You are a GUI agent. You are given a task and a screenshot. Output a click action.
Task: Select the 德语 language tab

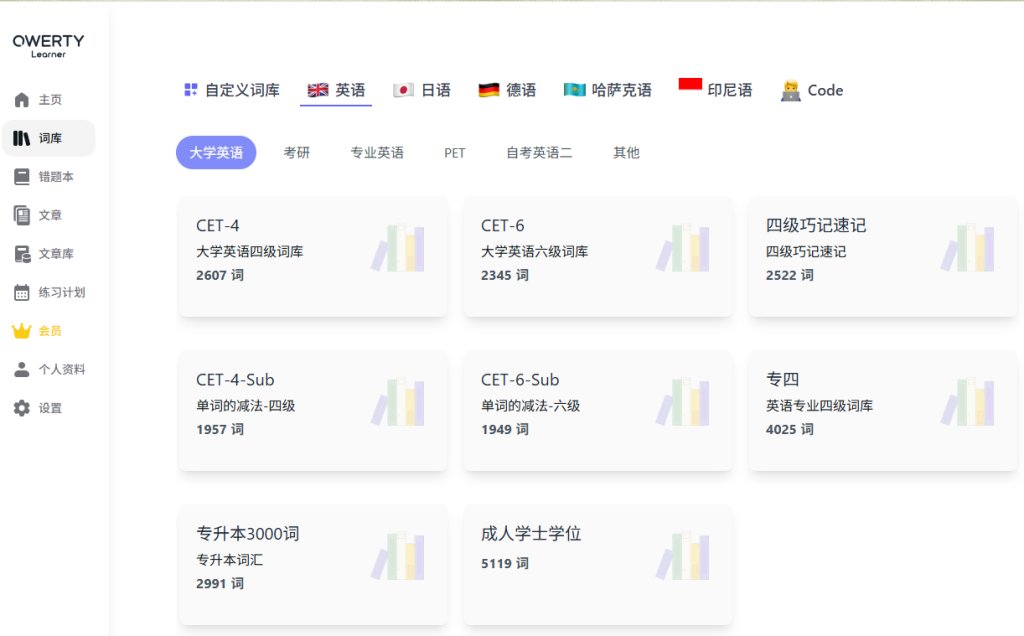tap(507, 90)
